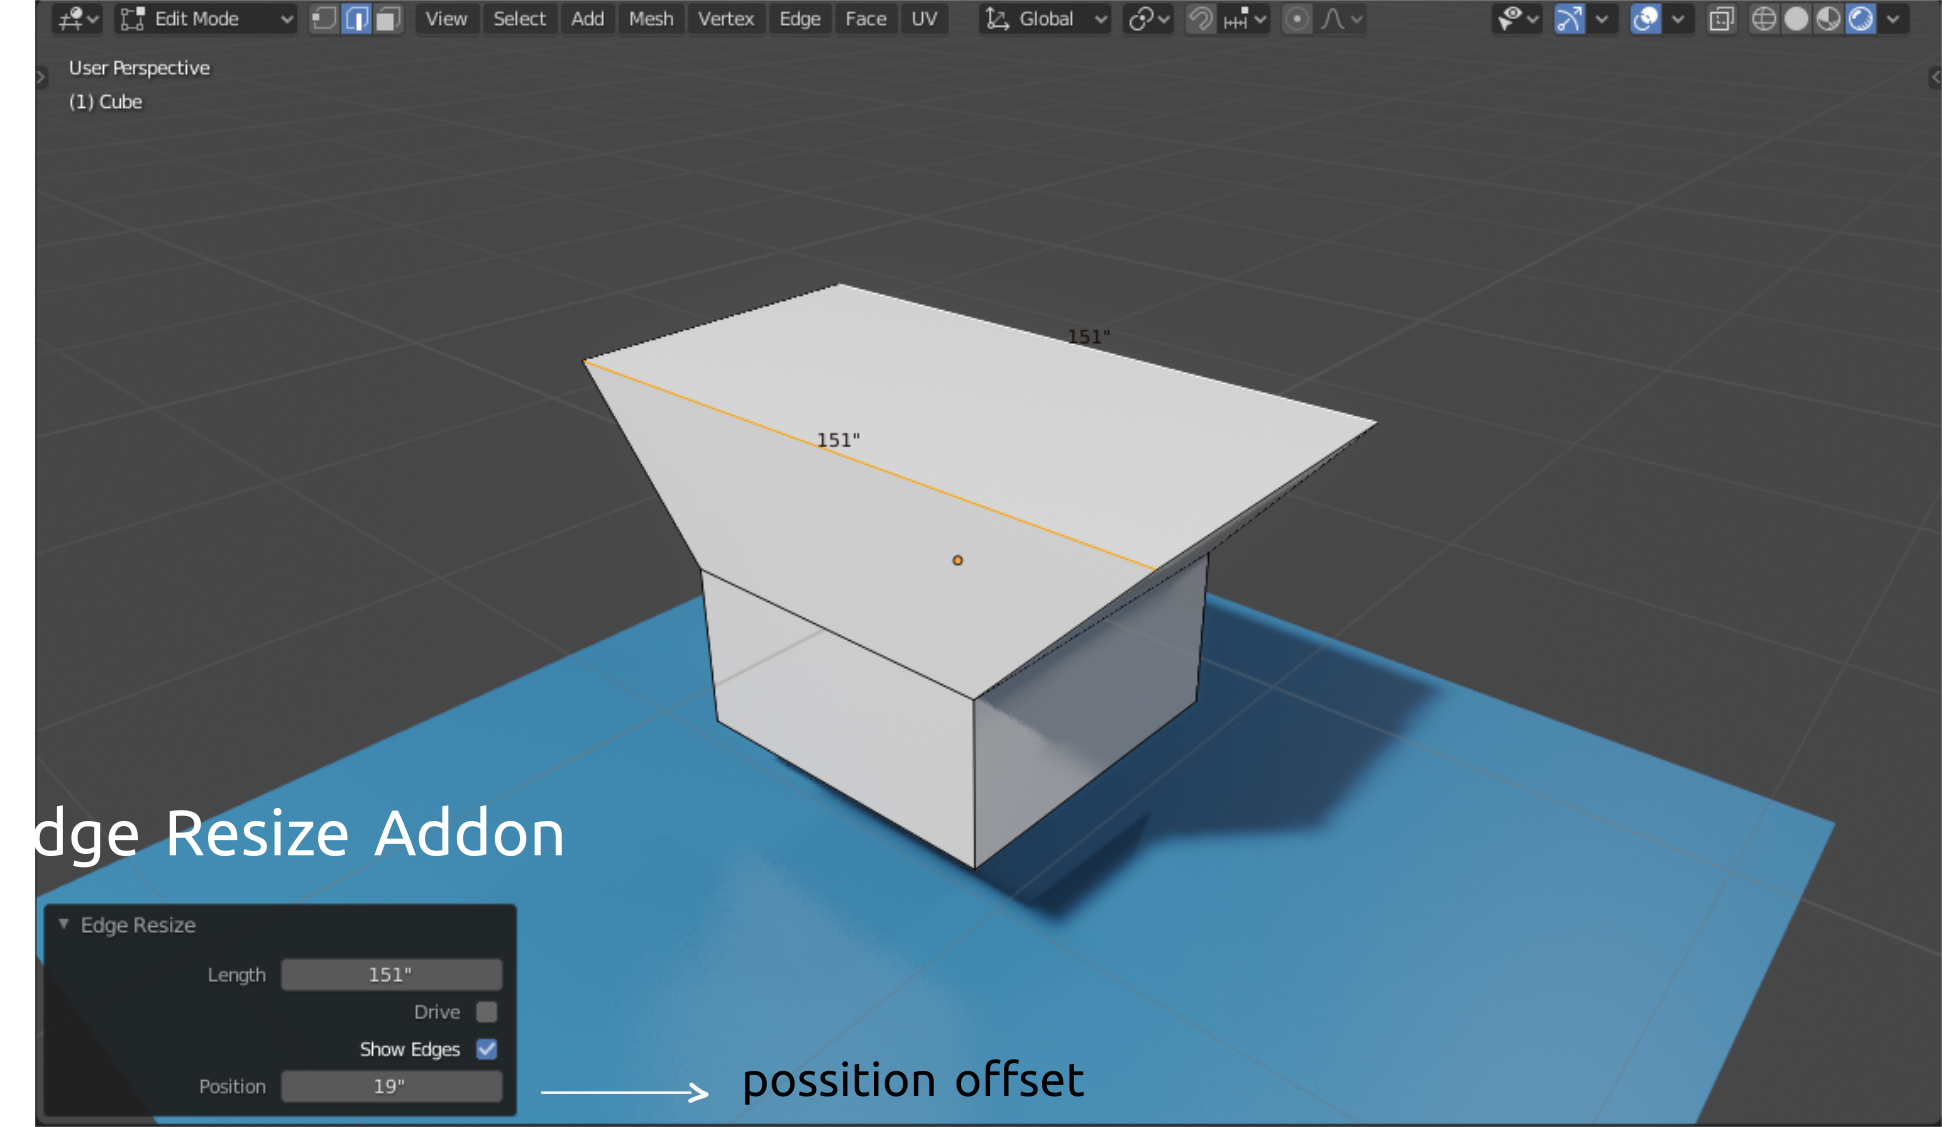Toggle proportional editing
Viewport: 1942px width, 1127px height.
click(x=1297, y=19)
